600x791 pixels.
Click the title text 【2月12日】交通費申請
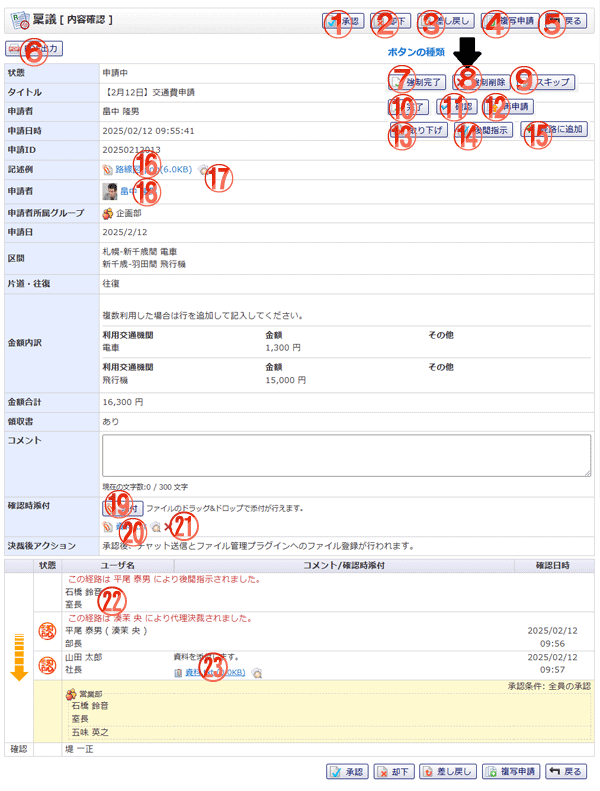tap(148, 92)
